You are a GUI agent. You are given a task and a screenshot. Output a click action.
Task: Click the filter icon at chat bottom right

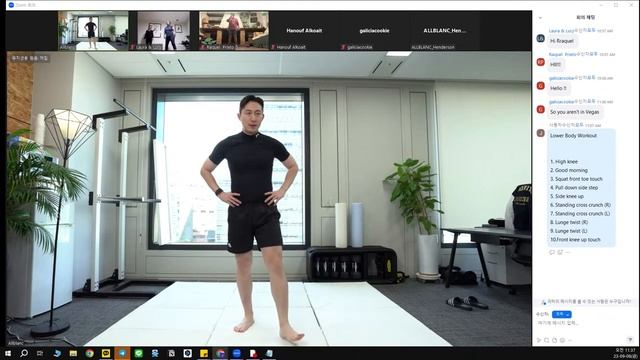click(630, 340)
